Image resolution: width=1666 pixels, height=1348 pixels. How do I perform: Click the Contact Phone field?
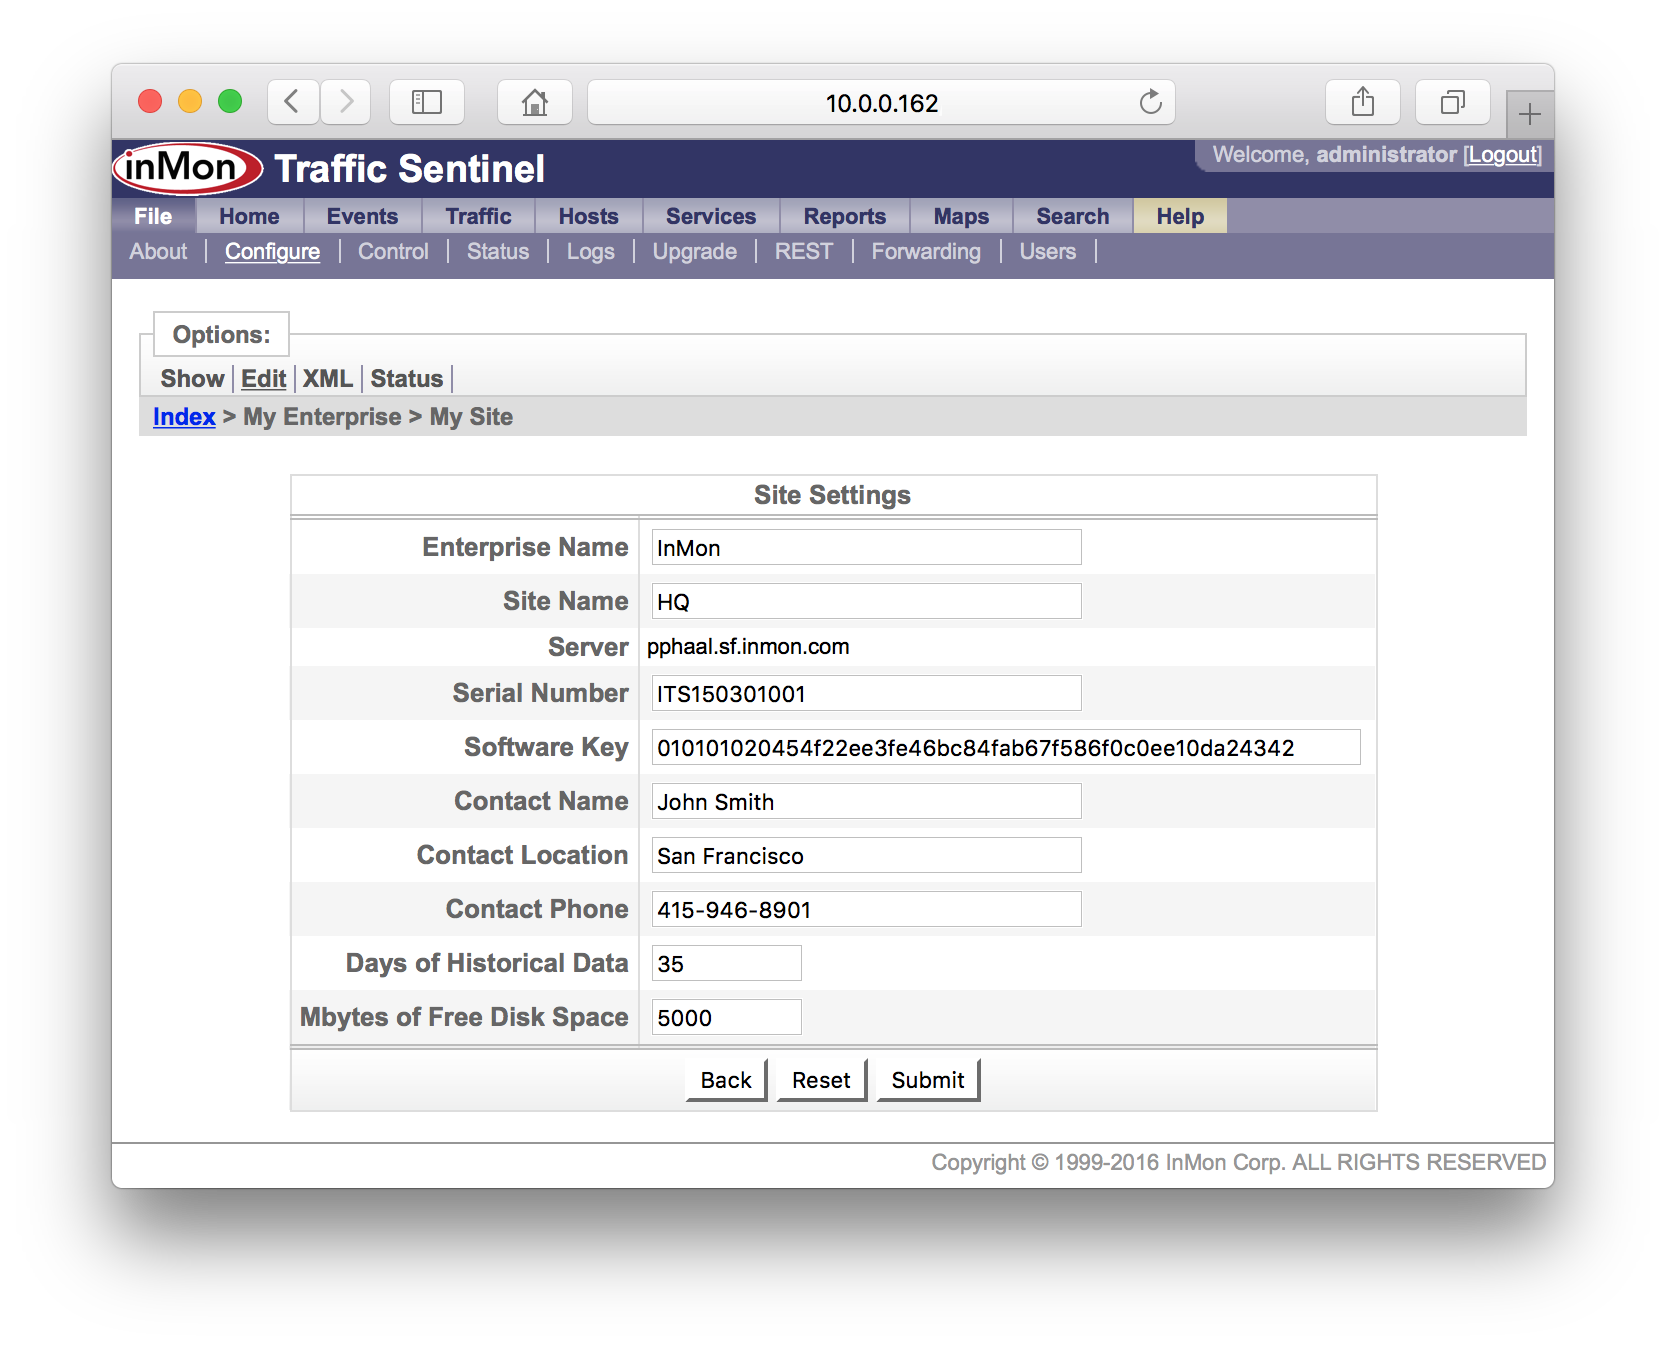coord(866,909)
